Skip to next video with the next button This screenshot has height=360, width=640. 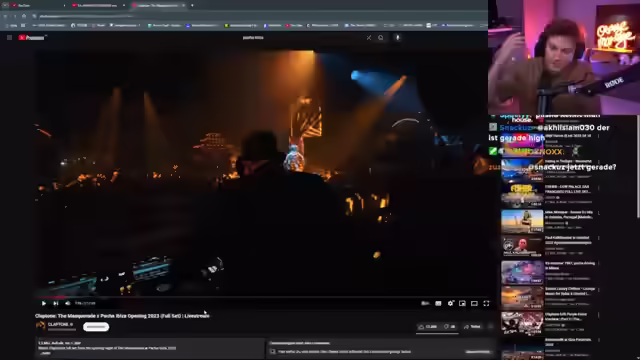[x=56, y=303]
